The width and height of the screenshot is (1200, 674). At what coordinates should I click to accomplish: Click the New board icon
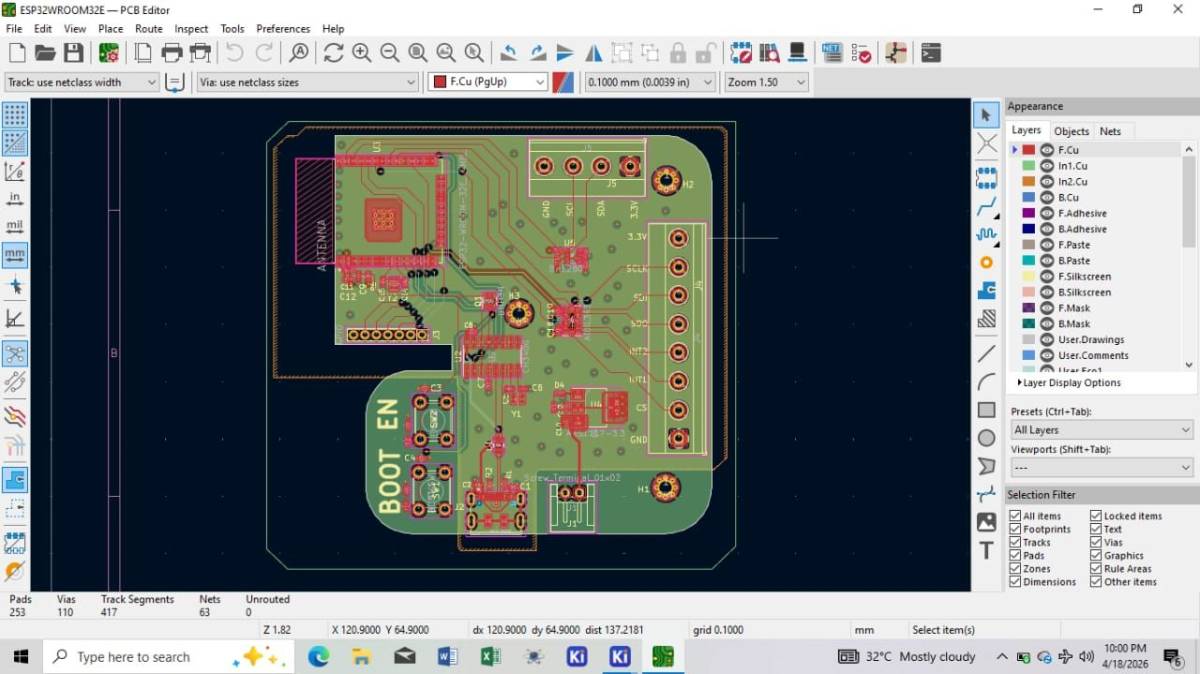[x=15, y=52]
